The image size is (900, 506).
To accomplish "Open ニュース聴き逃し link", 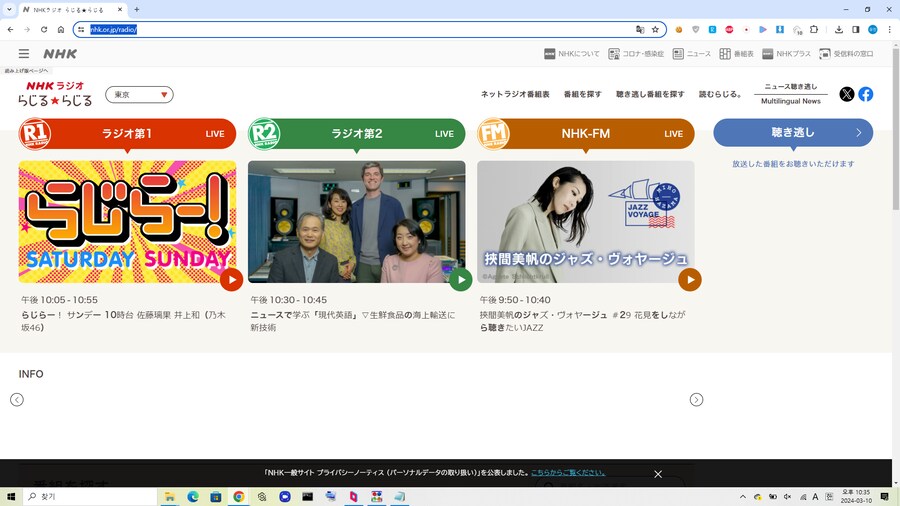I will (x=791, y=87).
